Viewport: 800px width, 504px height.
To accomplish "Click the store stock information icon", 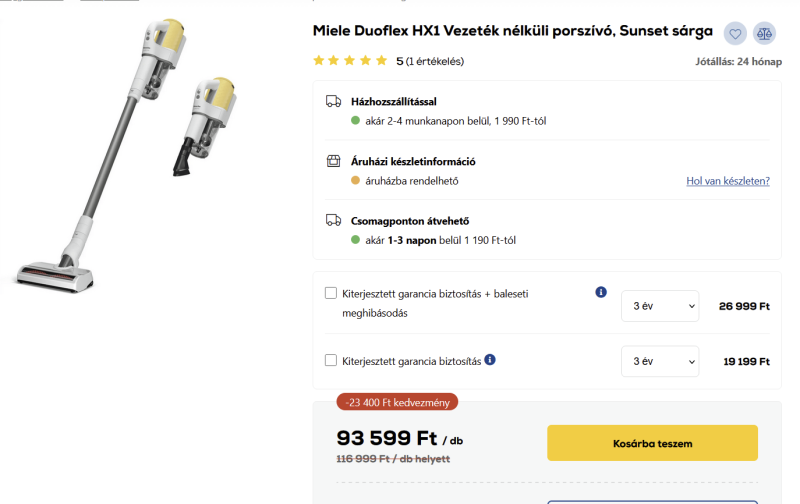I will pos(334,161).
